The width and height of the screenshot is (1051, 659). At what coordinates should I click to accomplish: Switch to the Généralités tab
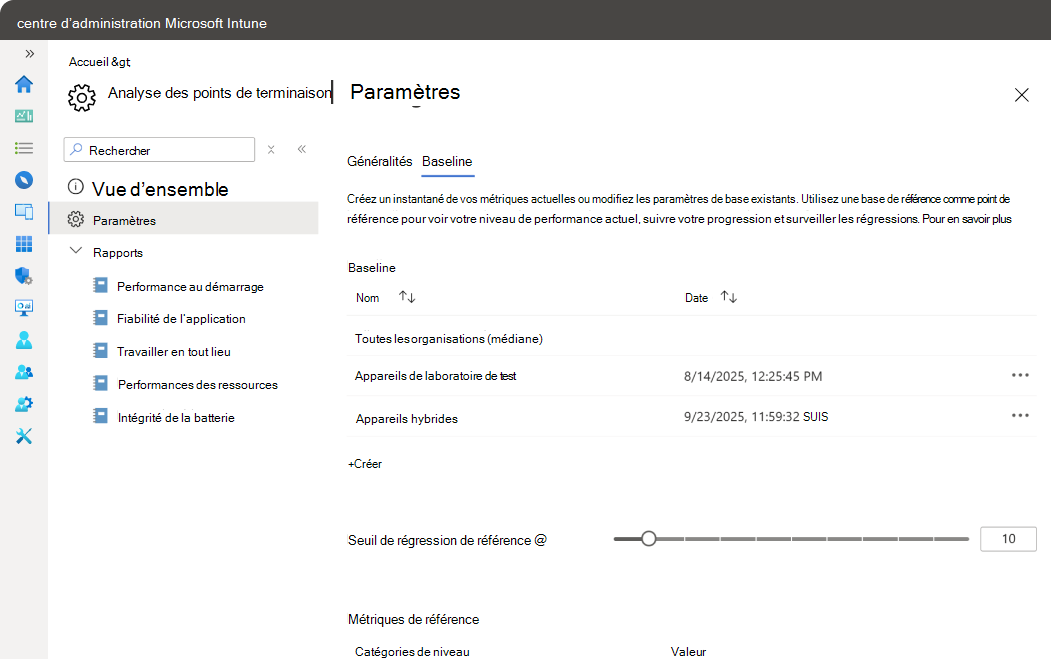point(379,162)
